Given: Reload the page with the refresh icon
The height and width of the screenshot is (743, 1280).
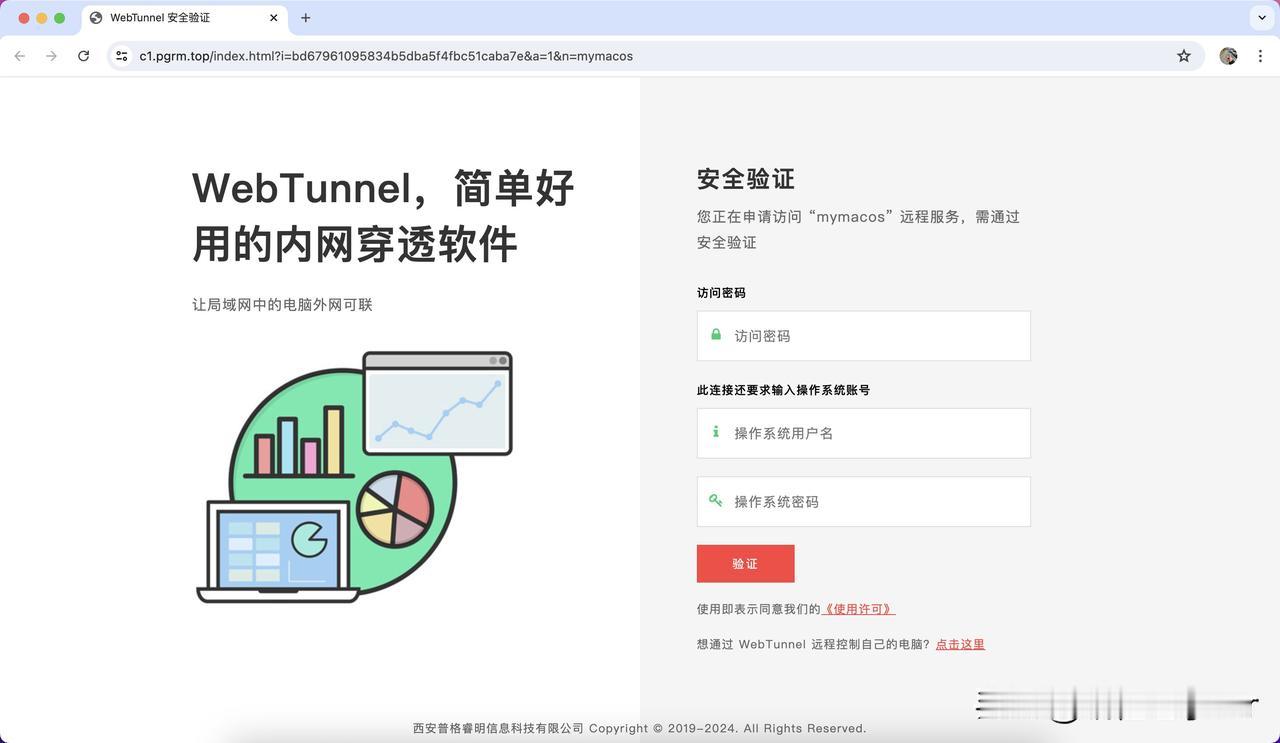Looking at the screenshot, I should click(x=84, y=56).
